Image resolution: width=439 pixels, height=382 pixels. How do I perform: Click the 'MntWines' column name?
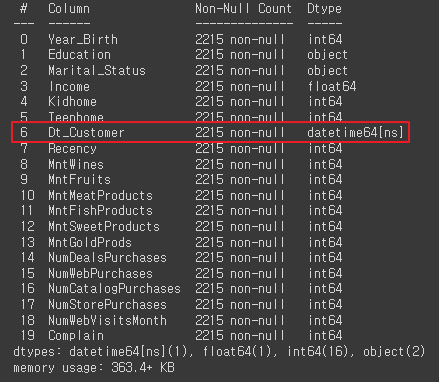pyautogui.click(x=76, y=164)
